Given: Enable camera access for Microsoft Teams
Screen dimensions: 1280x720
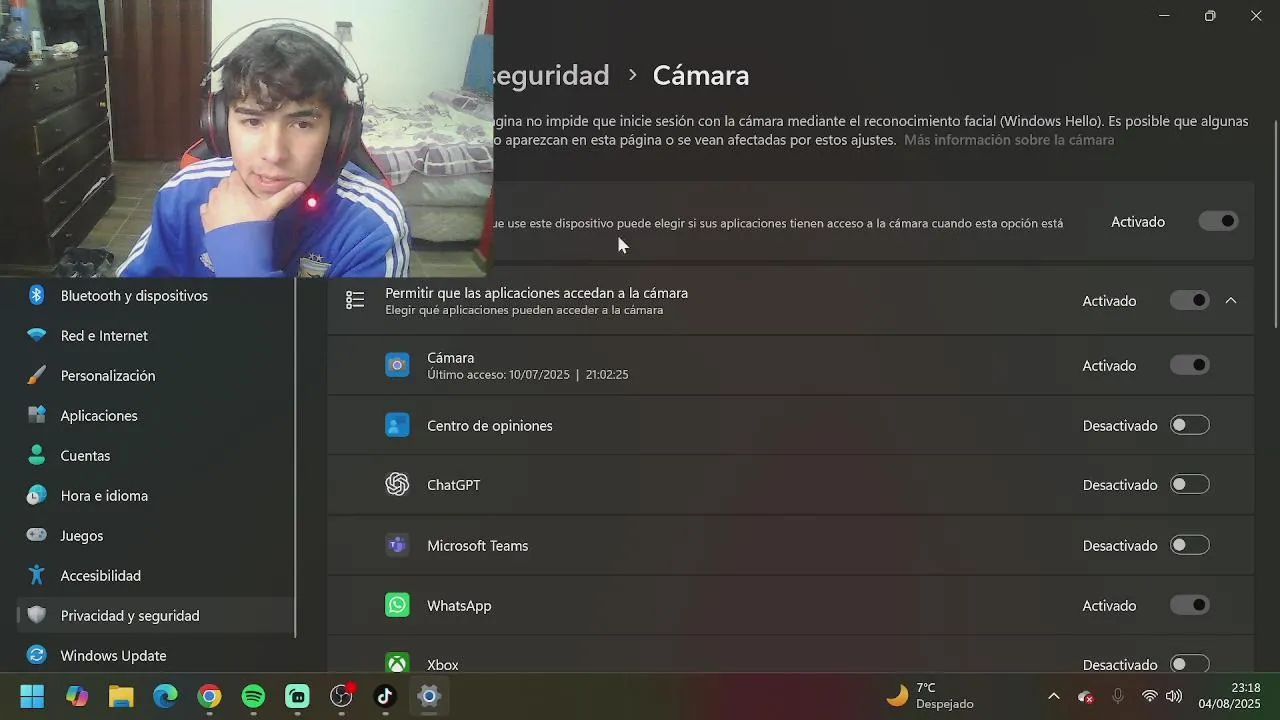Looking at the screenshot, I should tap(1189, 545).
